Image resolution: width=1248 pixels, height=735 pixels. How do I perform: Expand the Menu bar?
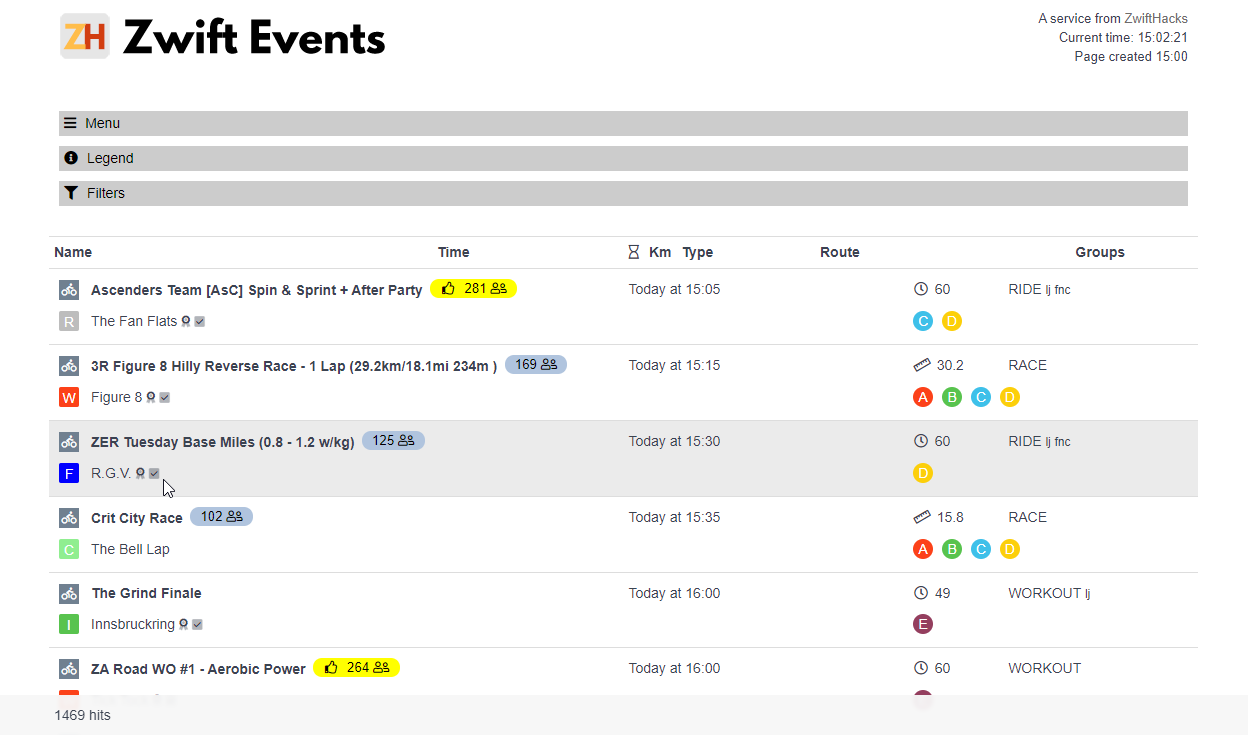click(x=623, y=123)
